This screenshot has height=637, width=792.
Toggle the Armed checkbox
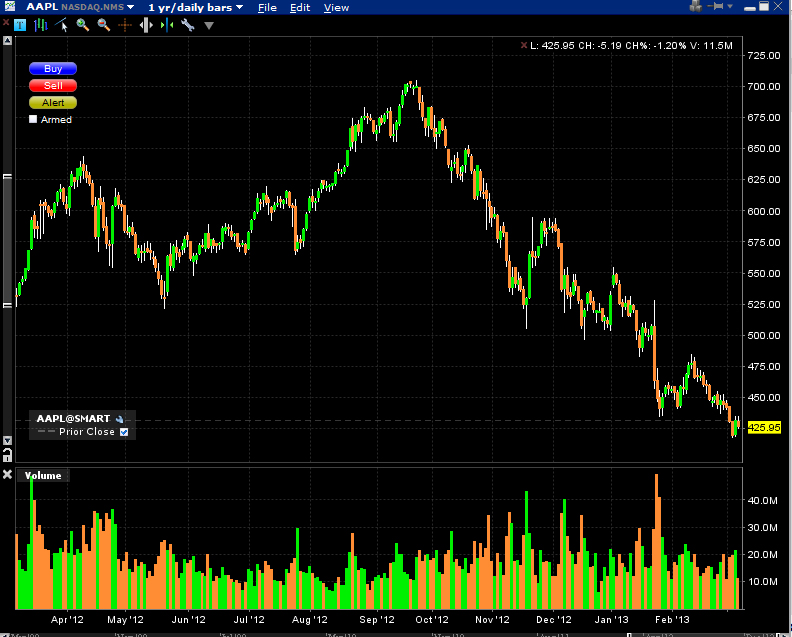(x=33, y=119)
